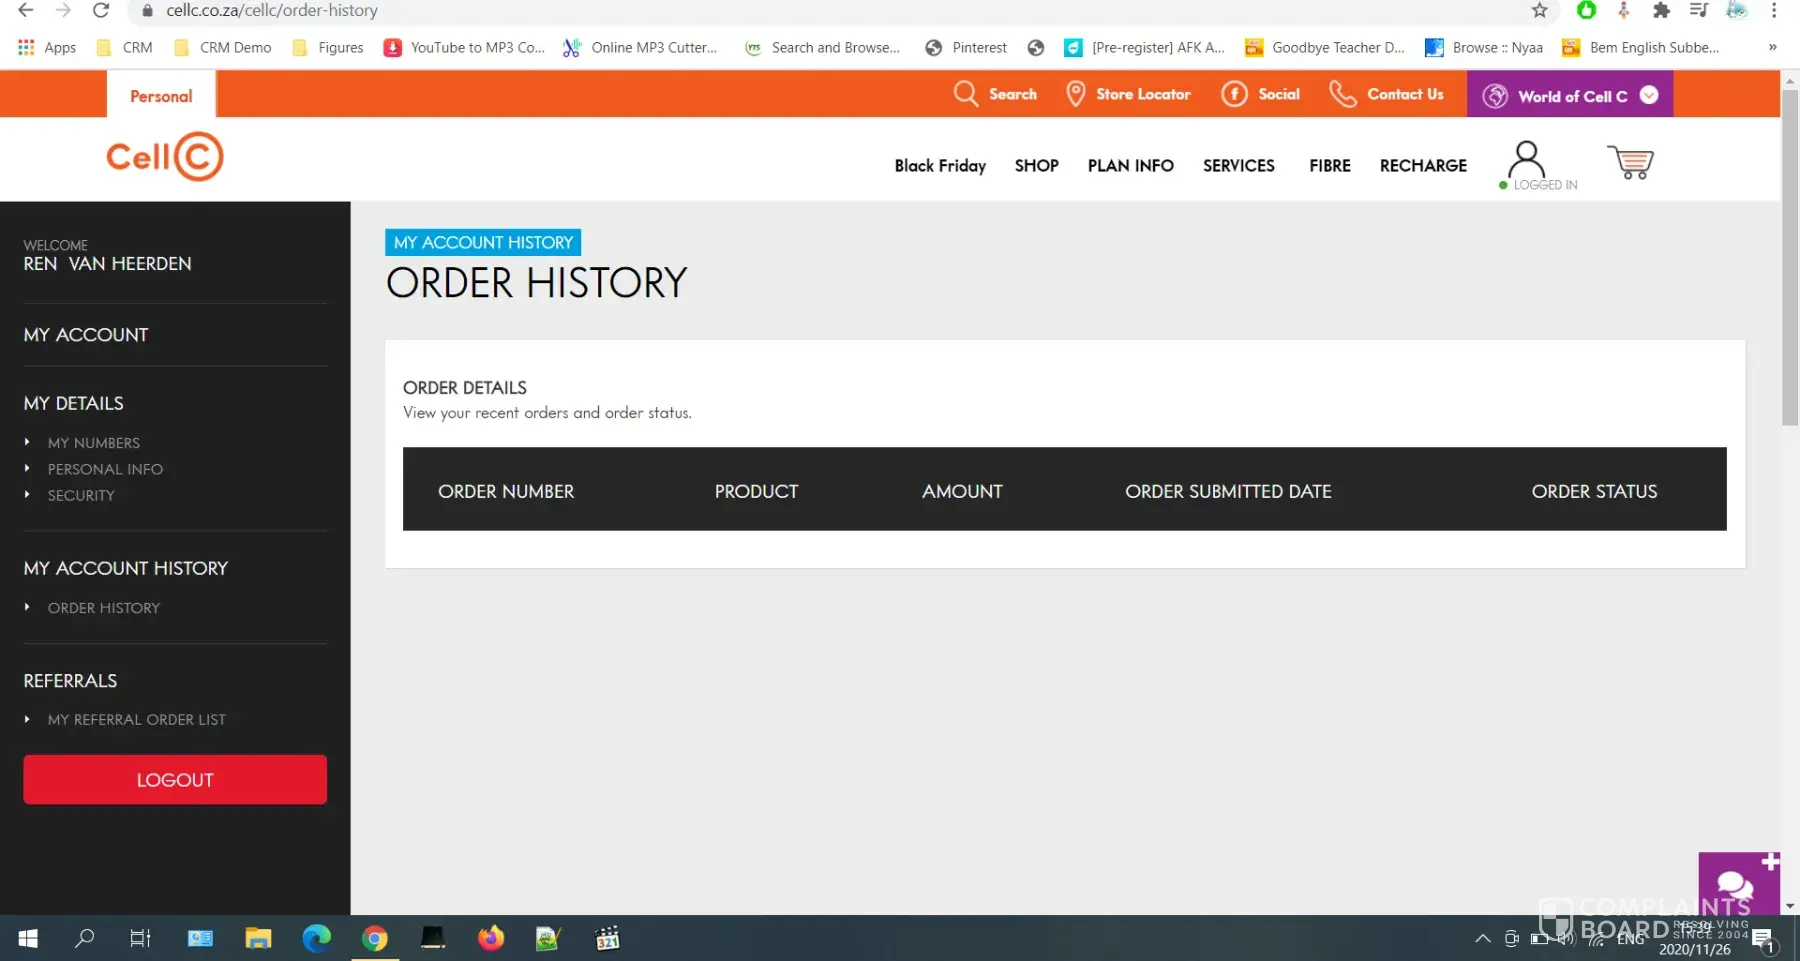Open the RECHARGE menu
Image resolution: width=1800 pixels, height=961 pixels.
[x=1423, y=165]
